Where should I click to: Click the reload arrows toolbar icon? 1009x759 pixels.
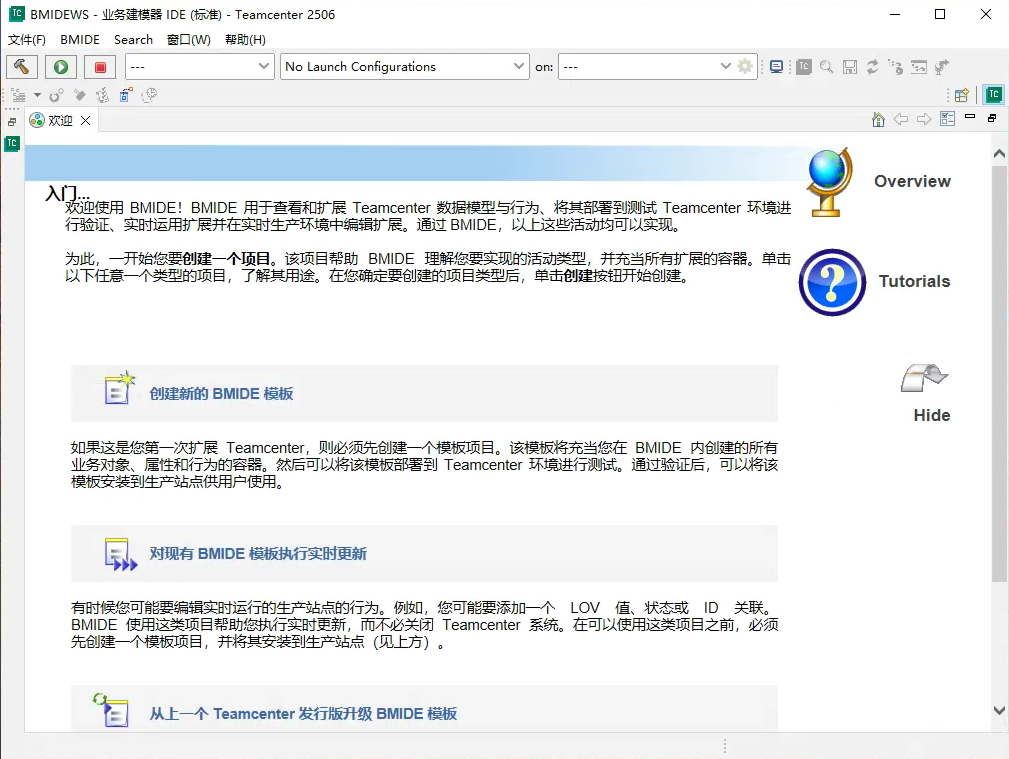(873, 67)
